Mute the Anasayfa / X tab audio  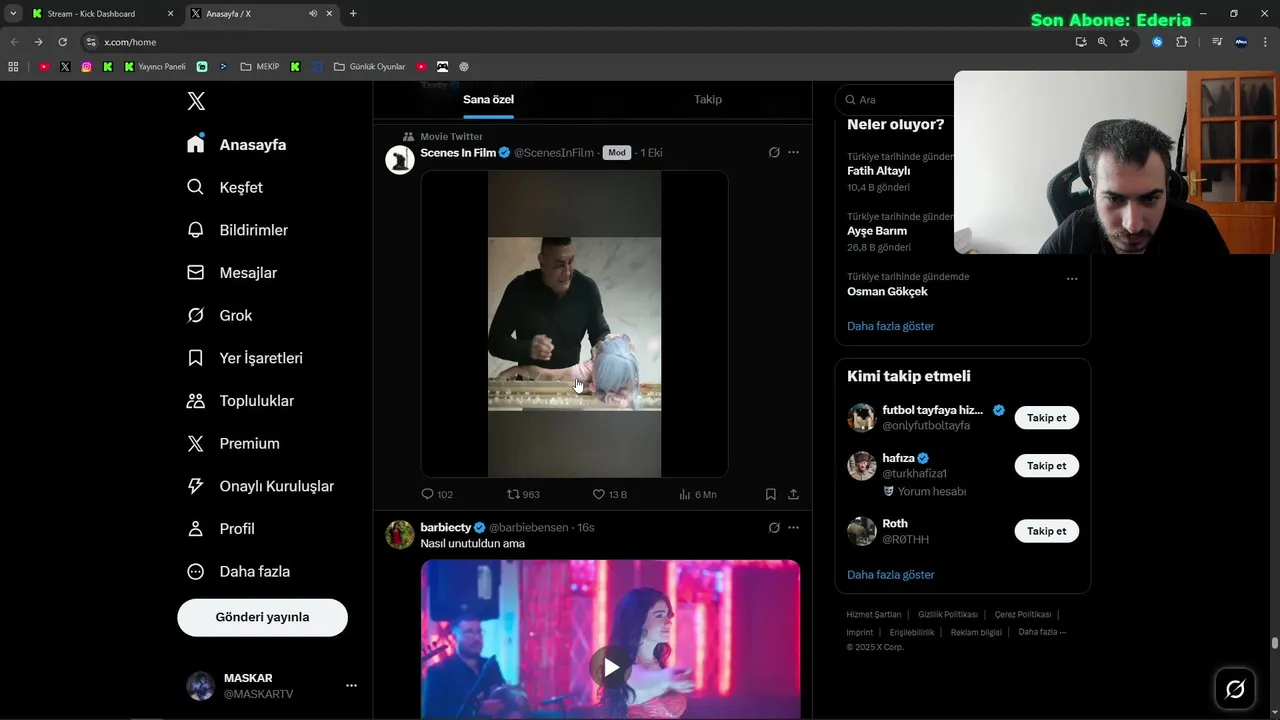pyautogui.click(x=313, y=14)
